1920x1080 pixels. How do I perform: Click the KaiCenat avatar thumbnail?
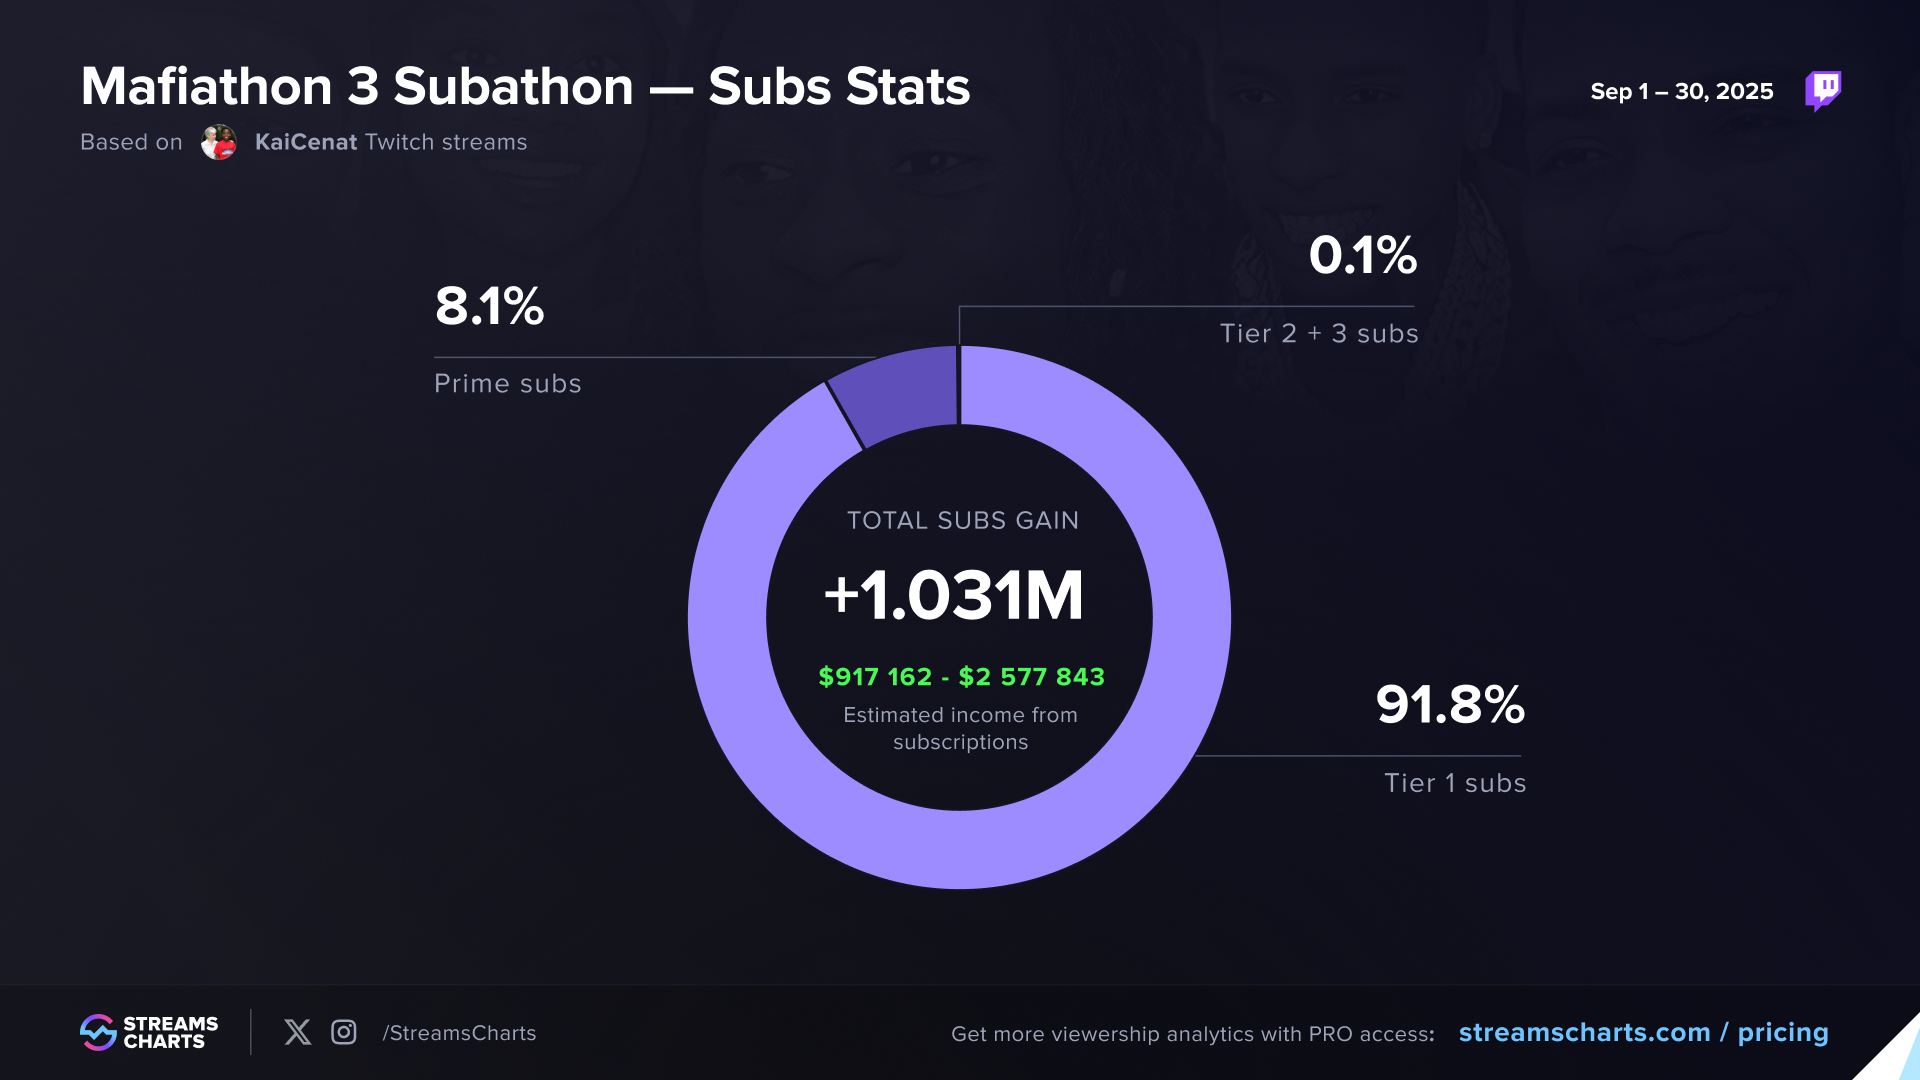[218, 143]
